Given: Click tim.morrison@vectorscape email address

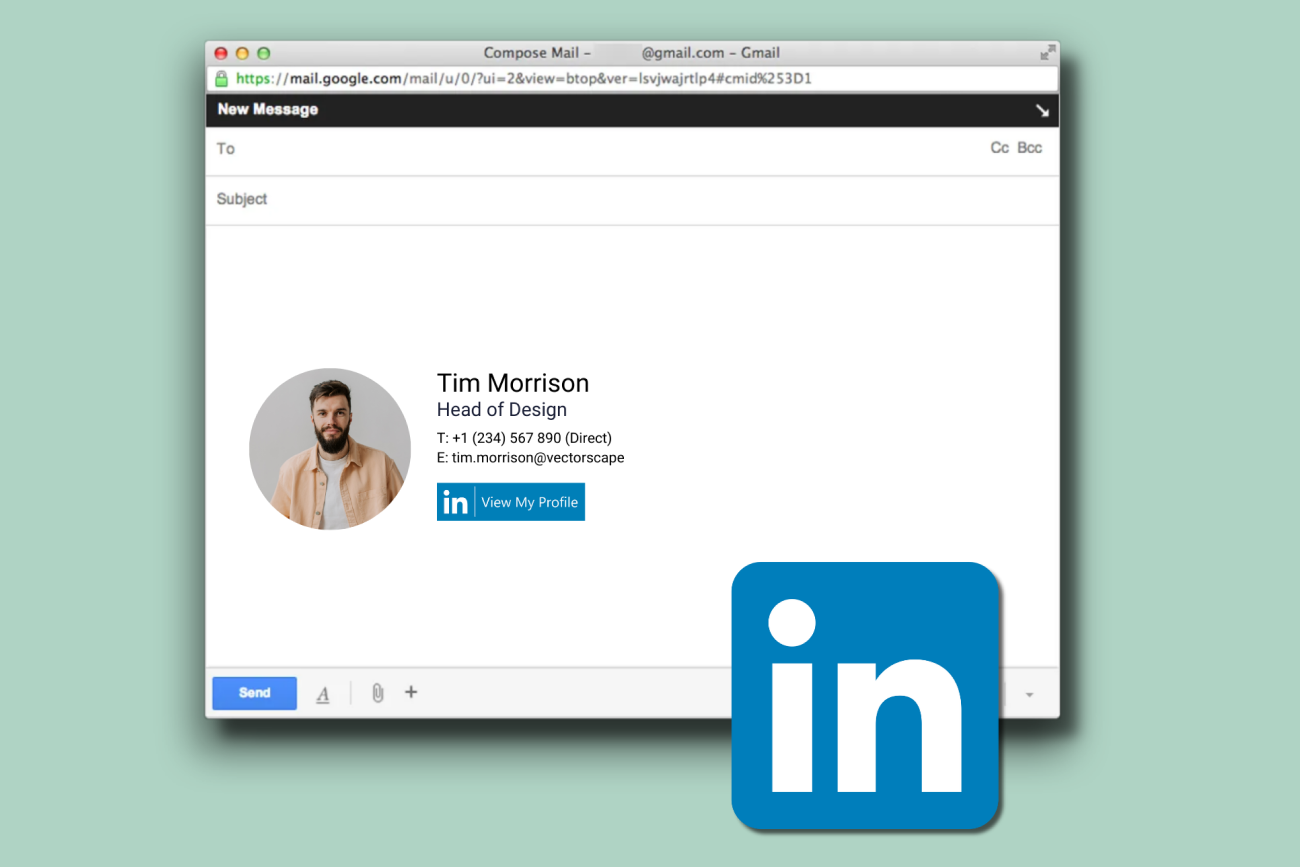Looking at the screenshot, I should pos(537,457).
